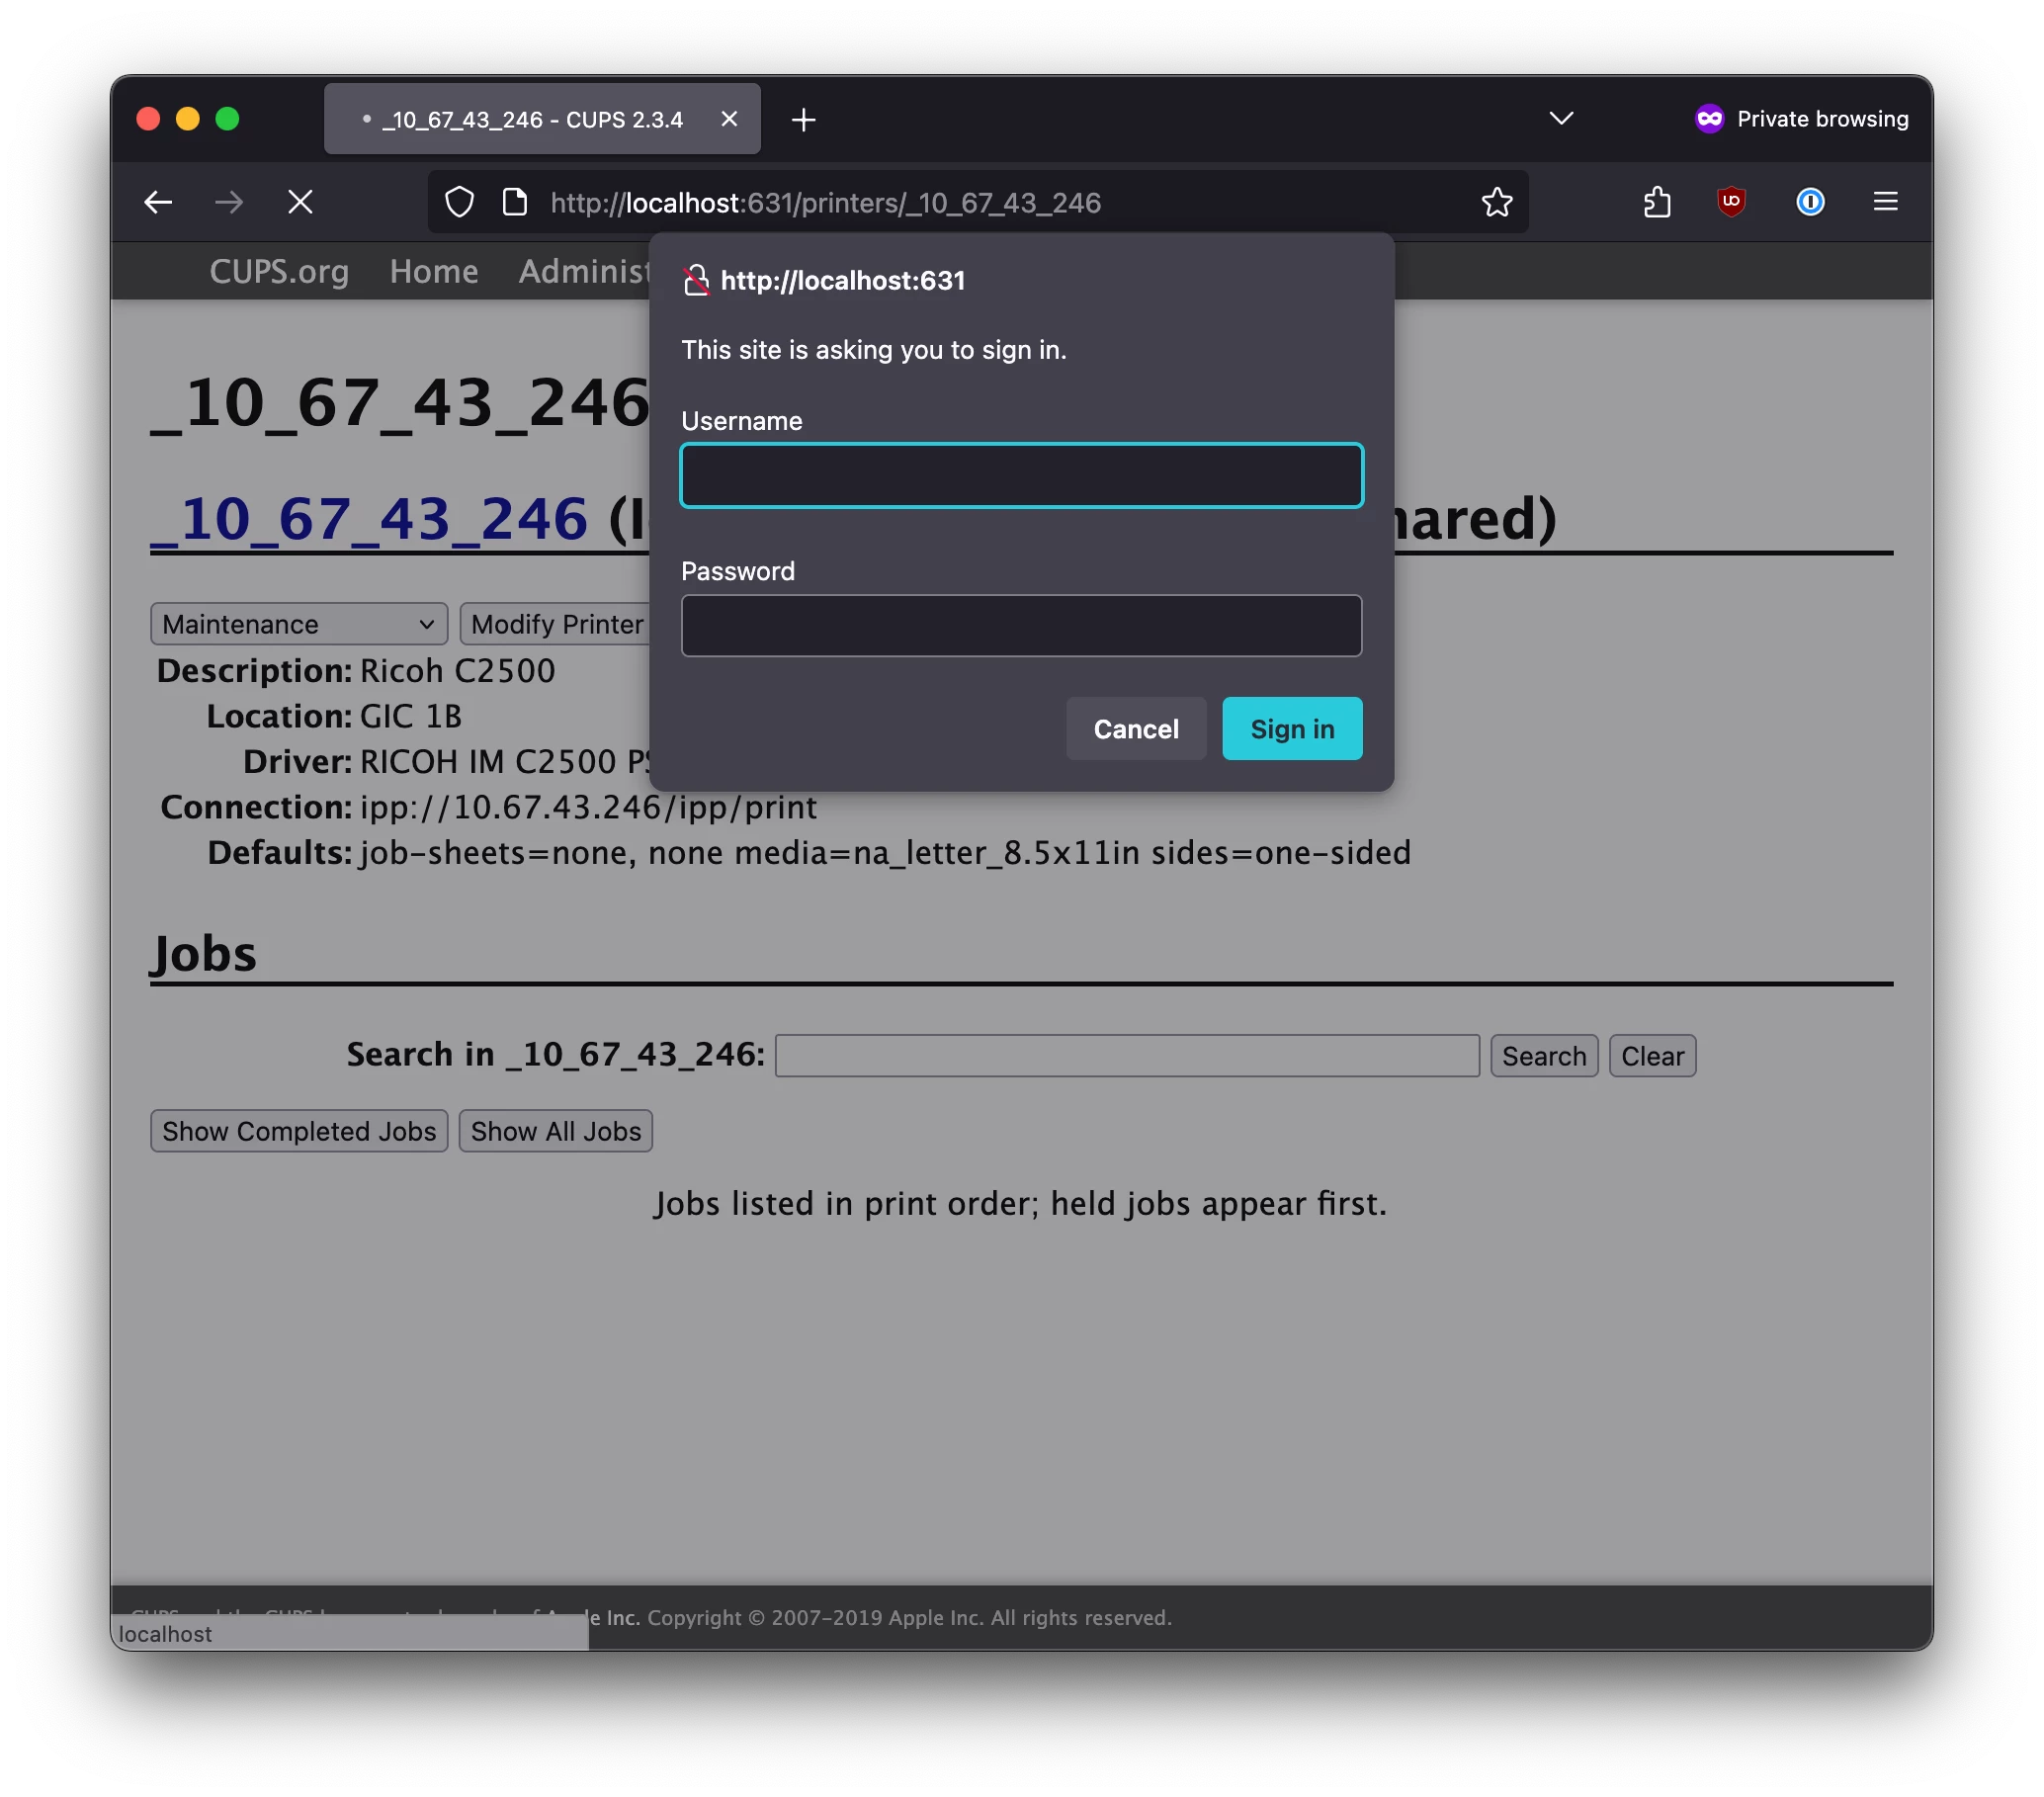The height and width of the screenshot is (1797, 2044).
Task: Stop loading the page with X icon
Action: coord(300,202)
